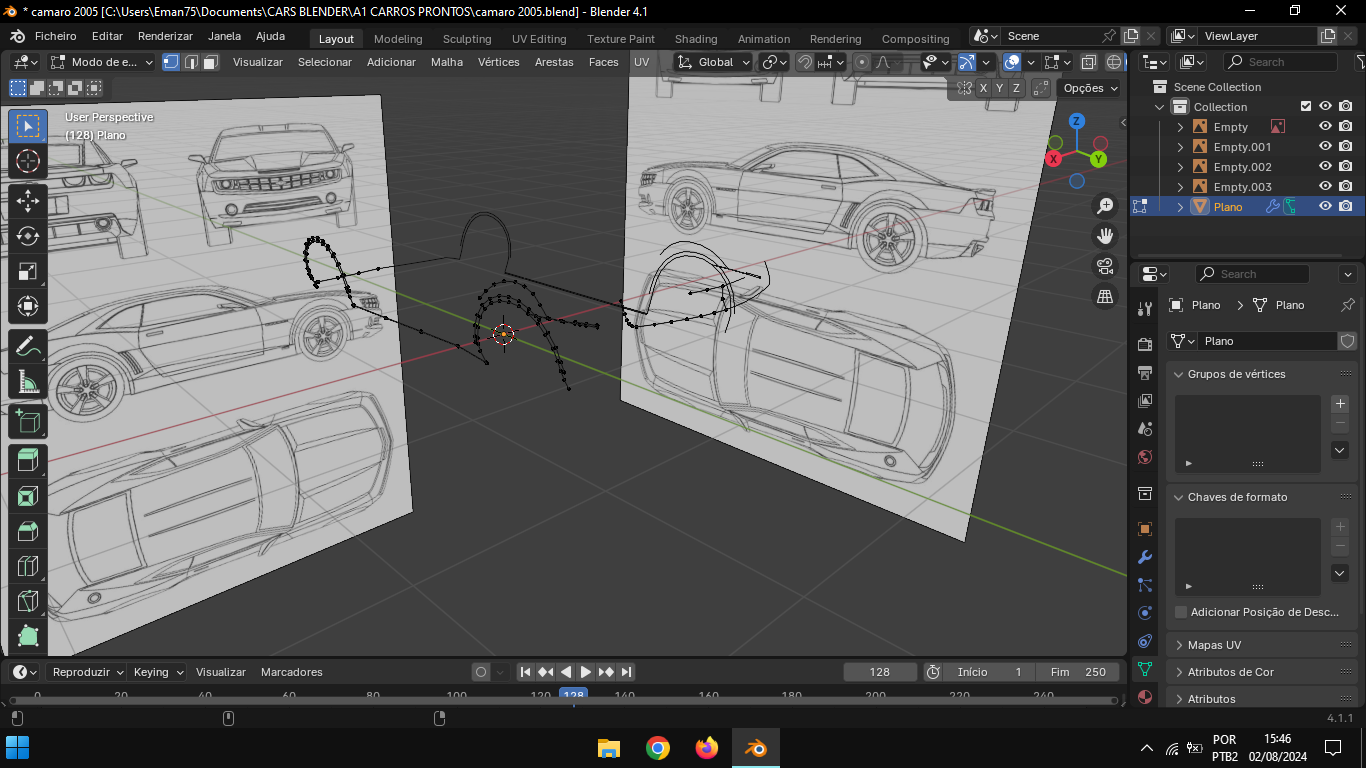Select the Rotate tool
The height and width of the screenshot is (768, 1366).
(x=28, y=236)
